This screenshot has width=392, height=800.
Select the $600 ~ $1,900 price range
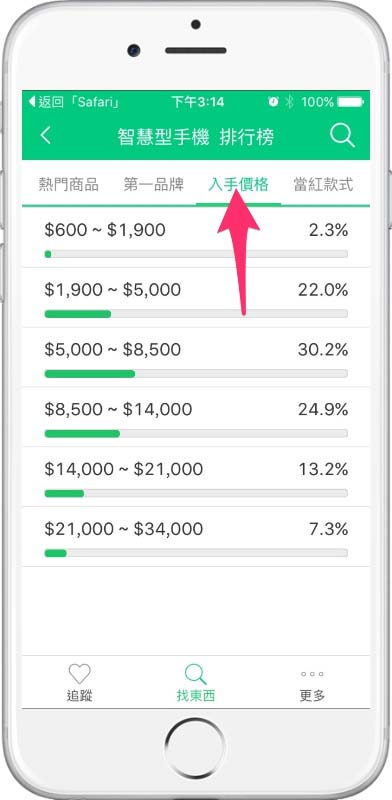196,238
